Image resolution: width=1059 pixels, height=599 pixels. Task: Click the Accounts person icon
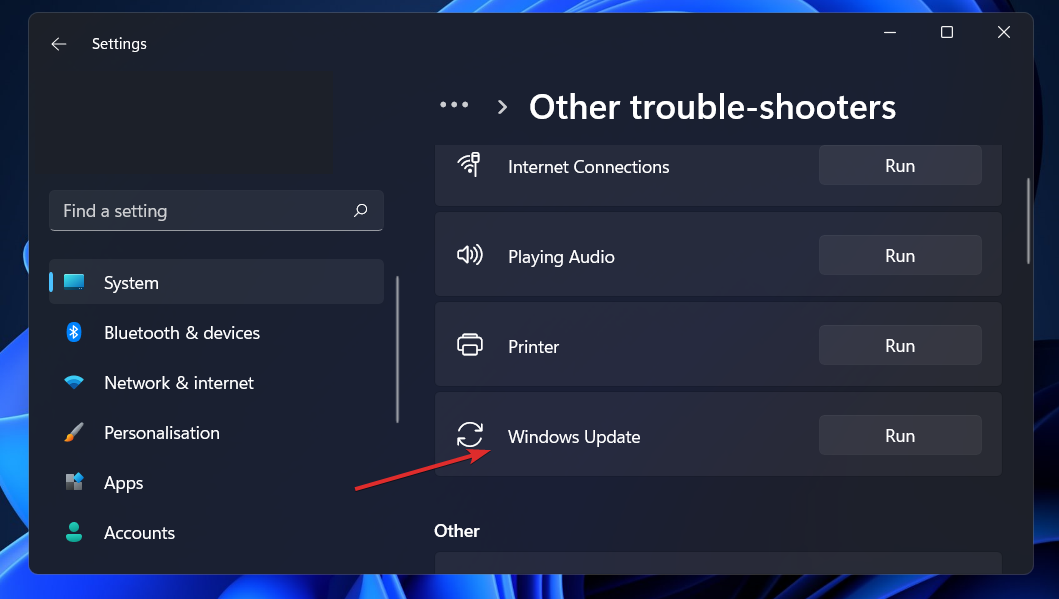[72, 532]
